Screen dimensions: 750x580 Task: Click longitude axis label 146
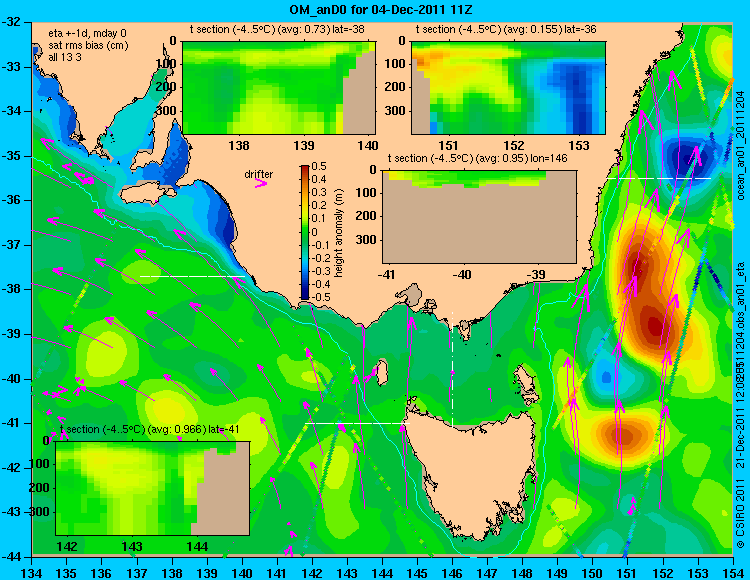[452, 572]
